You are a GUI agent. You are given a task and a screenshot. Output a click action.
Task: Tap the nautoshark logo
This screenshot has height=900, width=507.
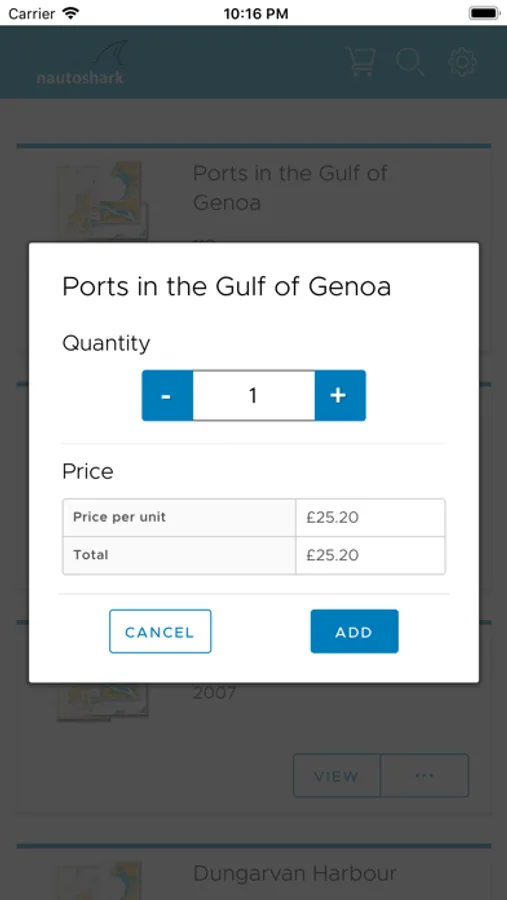click(x=80, y=63)
